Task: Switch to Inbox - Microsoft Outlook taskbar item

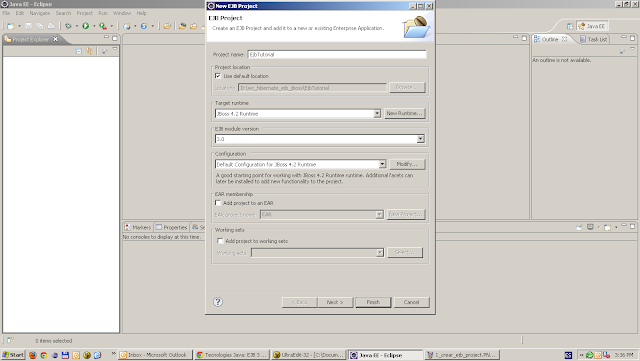Action: click(154, 355)
